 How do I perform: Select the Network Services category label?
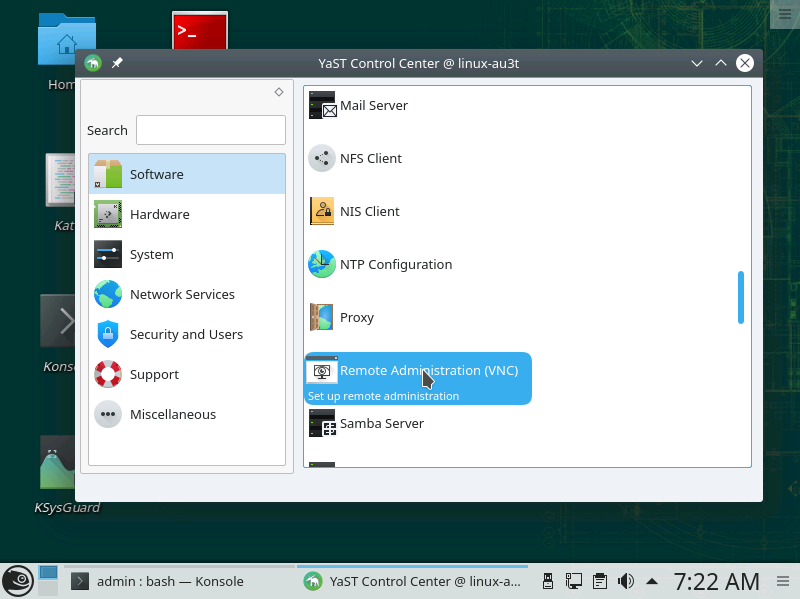tap(182, 294)
